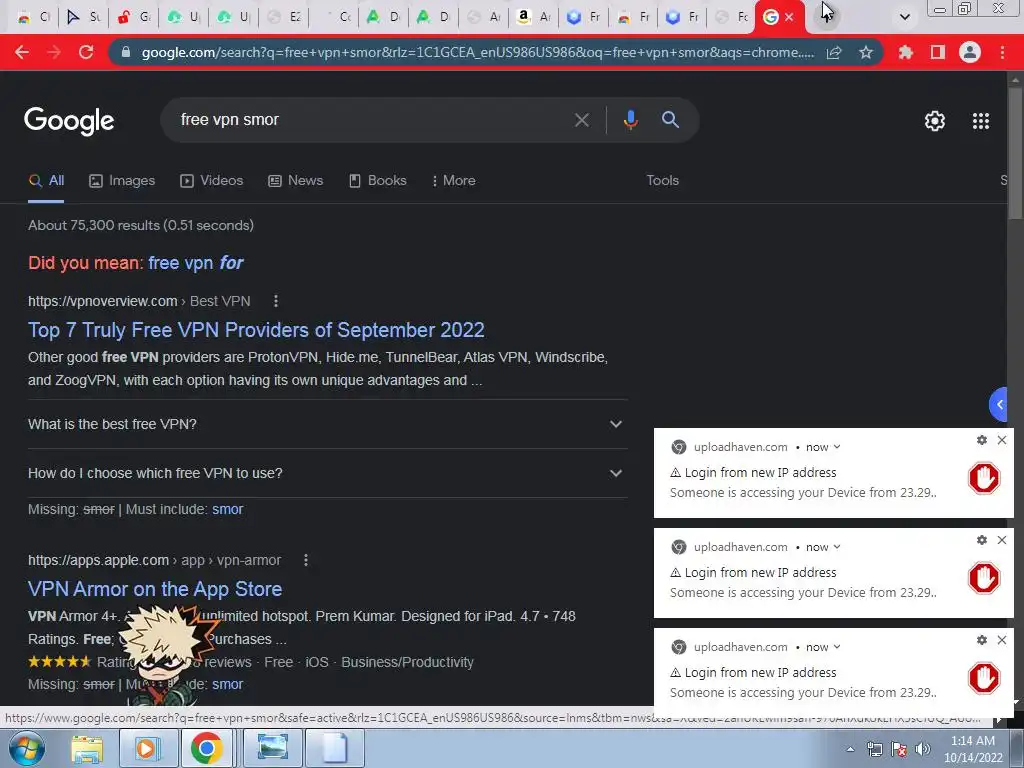Screen dimensions: 1024x768
Task: Open the tab search dropdown arrow
Action: [x=904, y=17]
